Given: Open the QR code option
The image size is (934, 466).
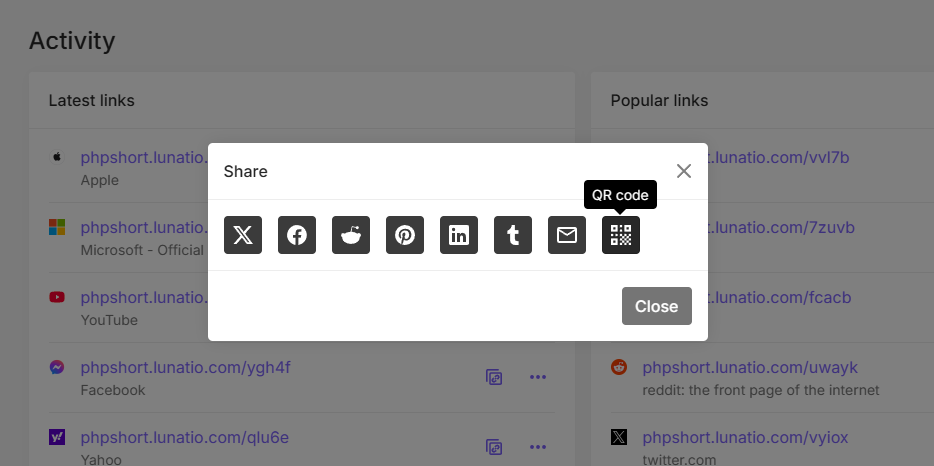Looking at the screenshot, I should pyautogui.click(x=621, y=235).
